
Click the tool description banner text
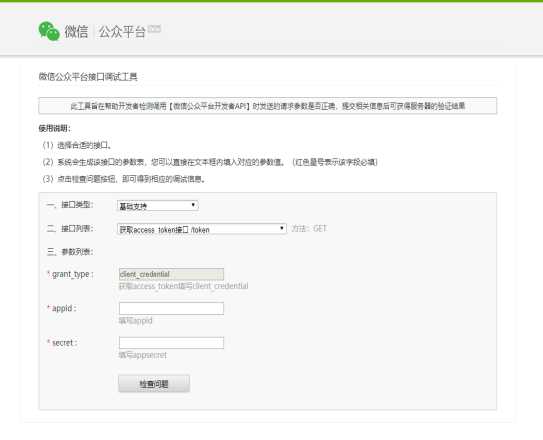[268, 106]
